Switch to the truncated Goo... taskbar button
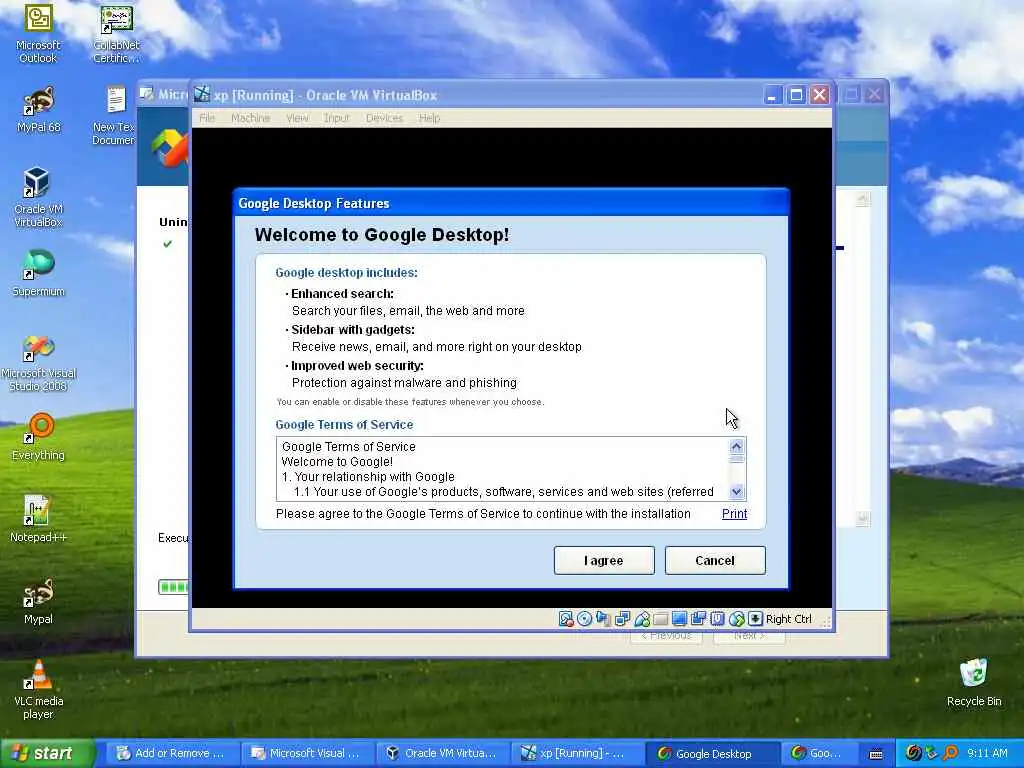 point(820,753)
